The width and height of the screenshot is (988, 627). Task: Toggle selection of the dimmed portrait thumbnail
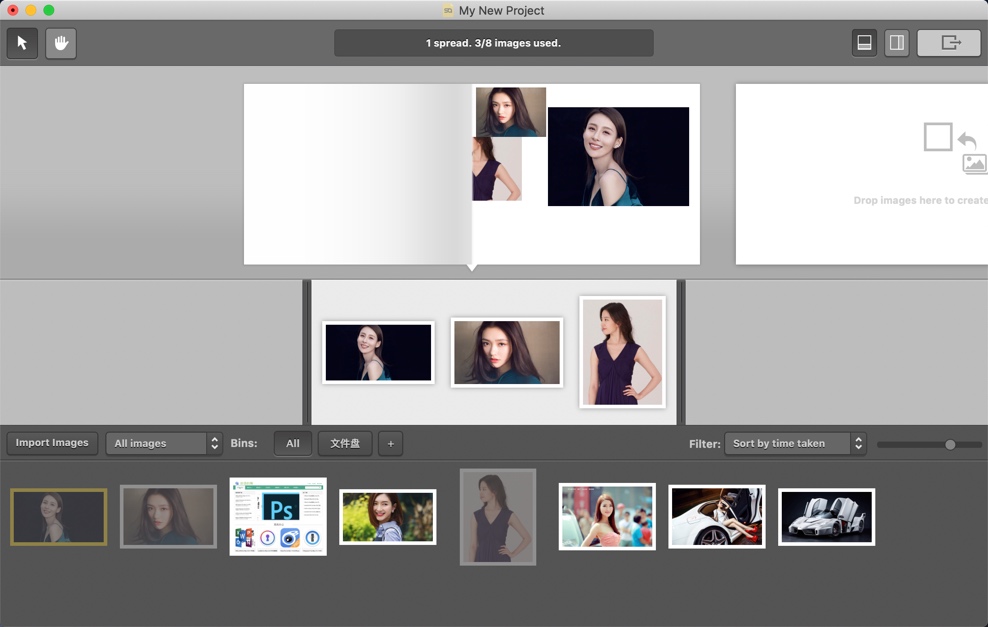(497, 516)
